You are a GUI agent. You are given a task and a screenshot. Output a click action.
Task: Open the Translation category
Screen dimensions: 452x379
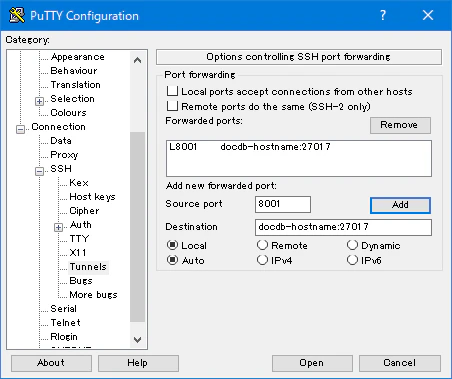click(75, 85)
